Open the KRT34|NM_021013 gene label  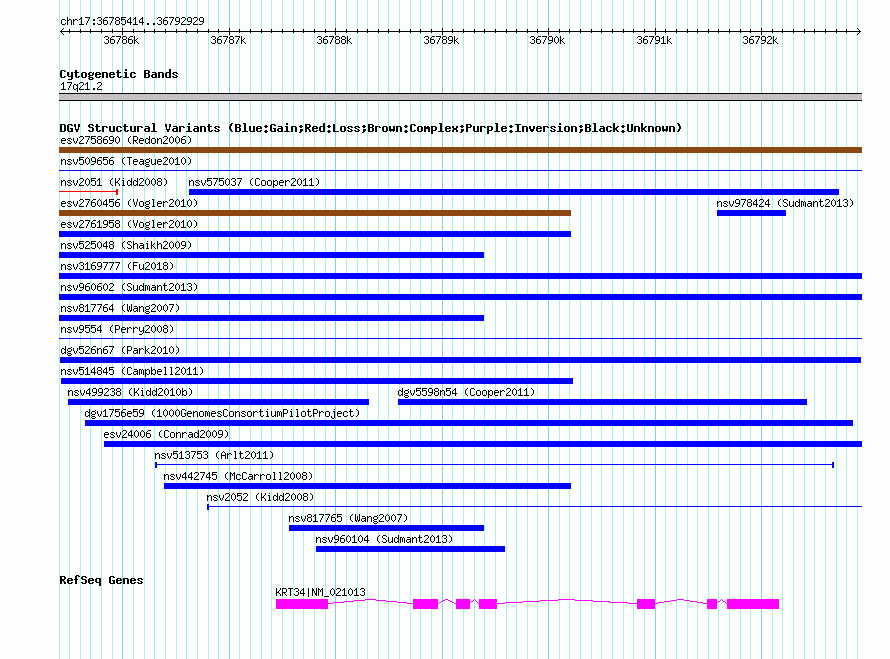[x=320, y=592]
